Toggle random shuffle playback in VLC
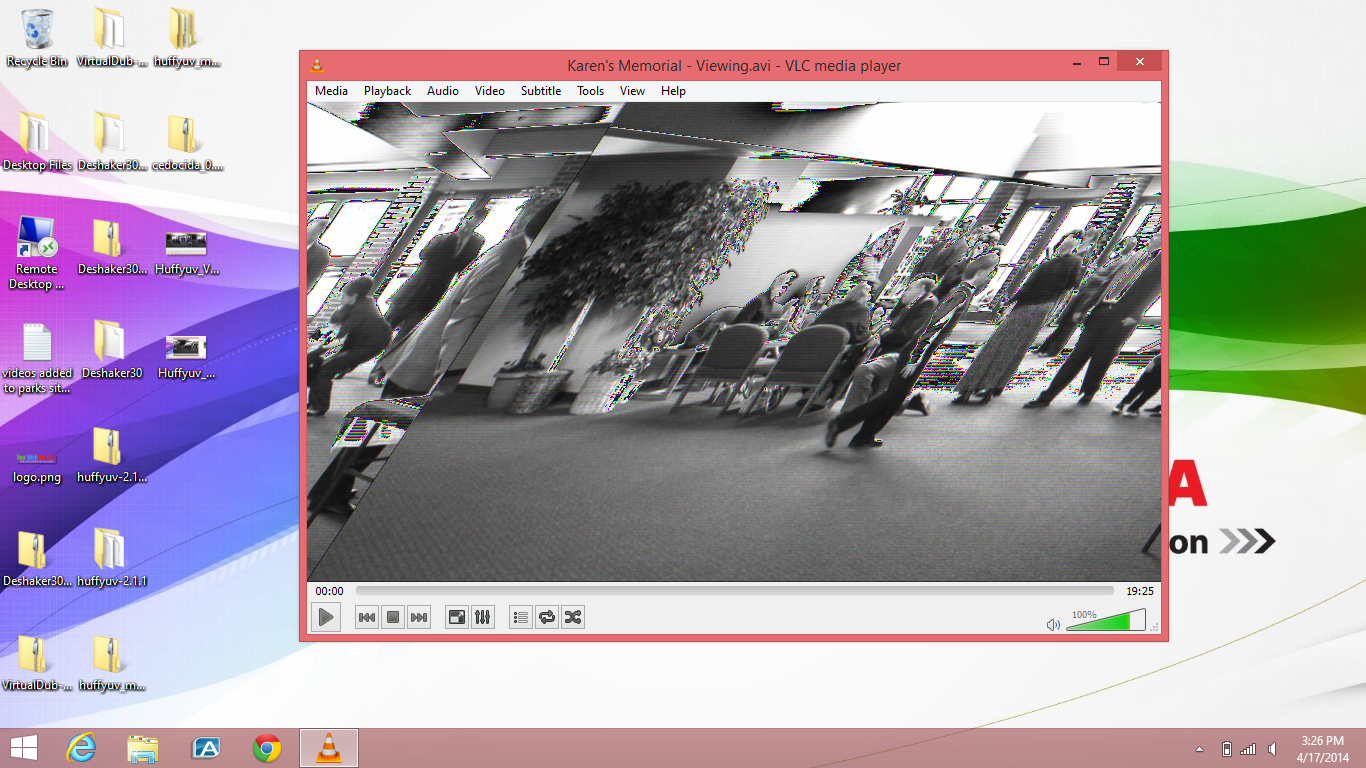The image size is (1366, 768). [572, 617]
